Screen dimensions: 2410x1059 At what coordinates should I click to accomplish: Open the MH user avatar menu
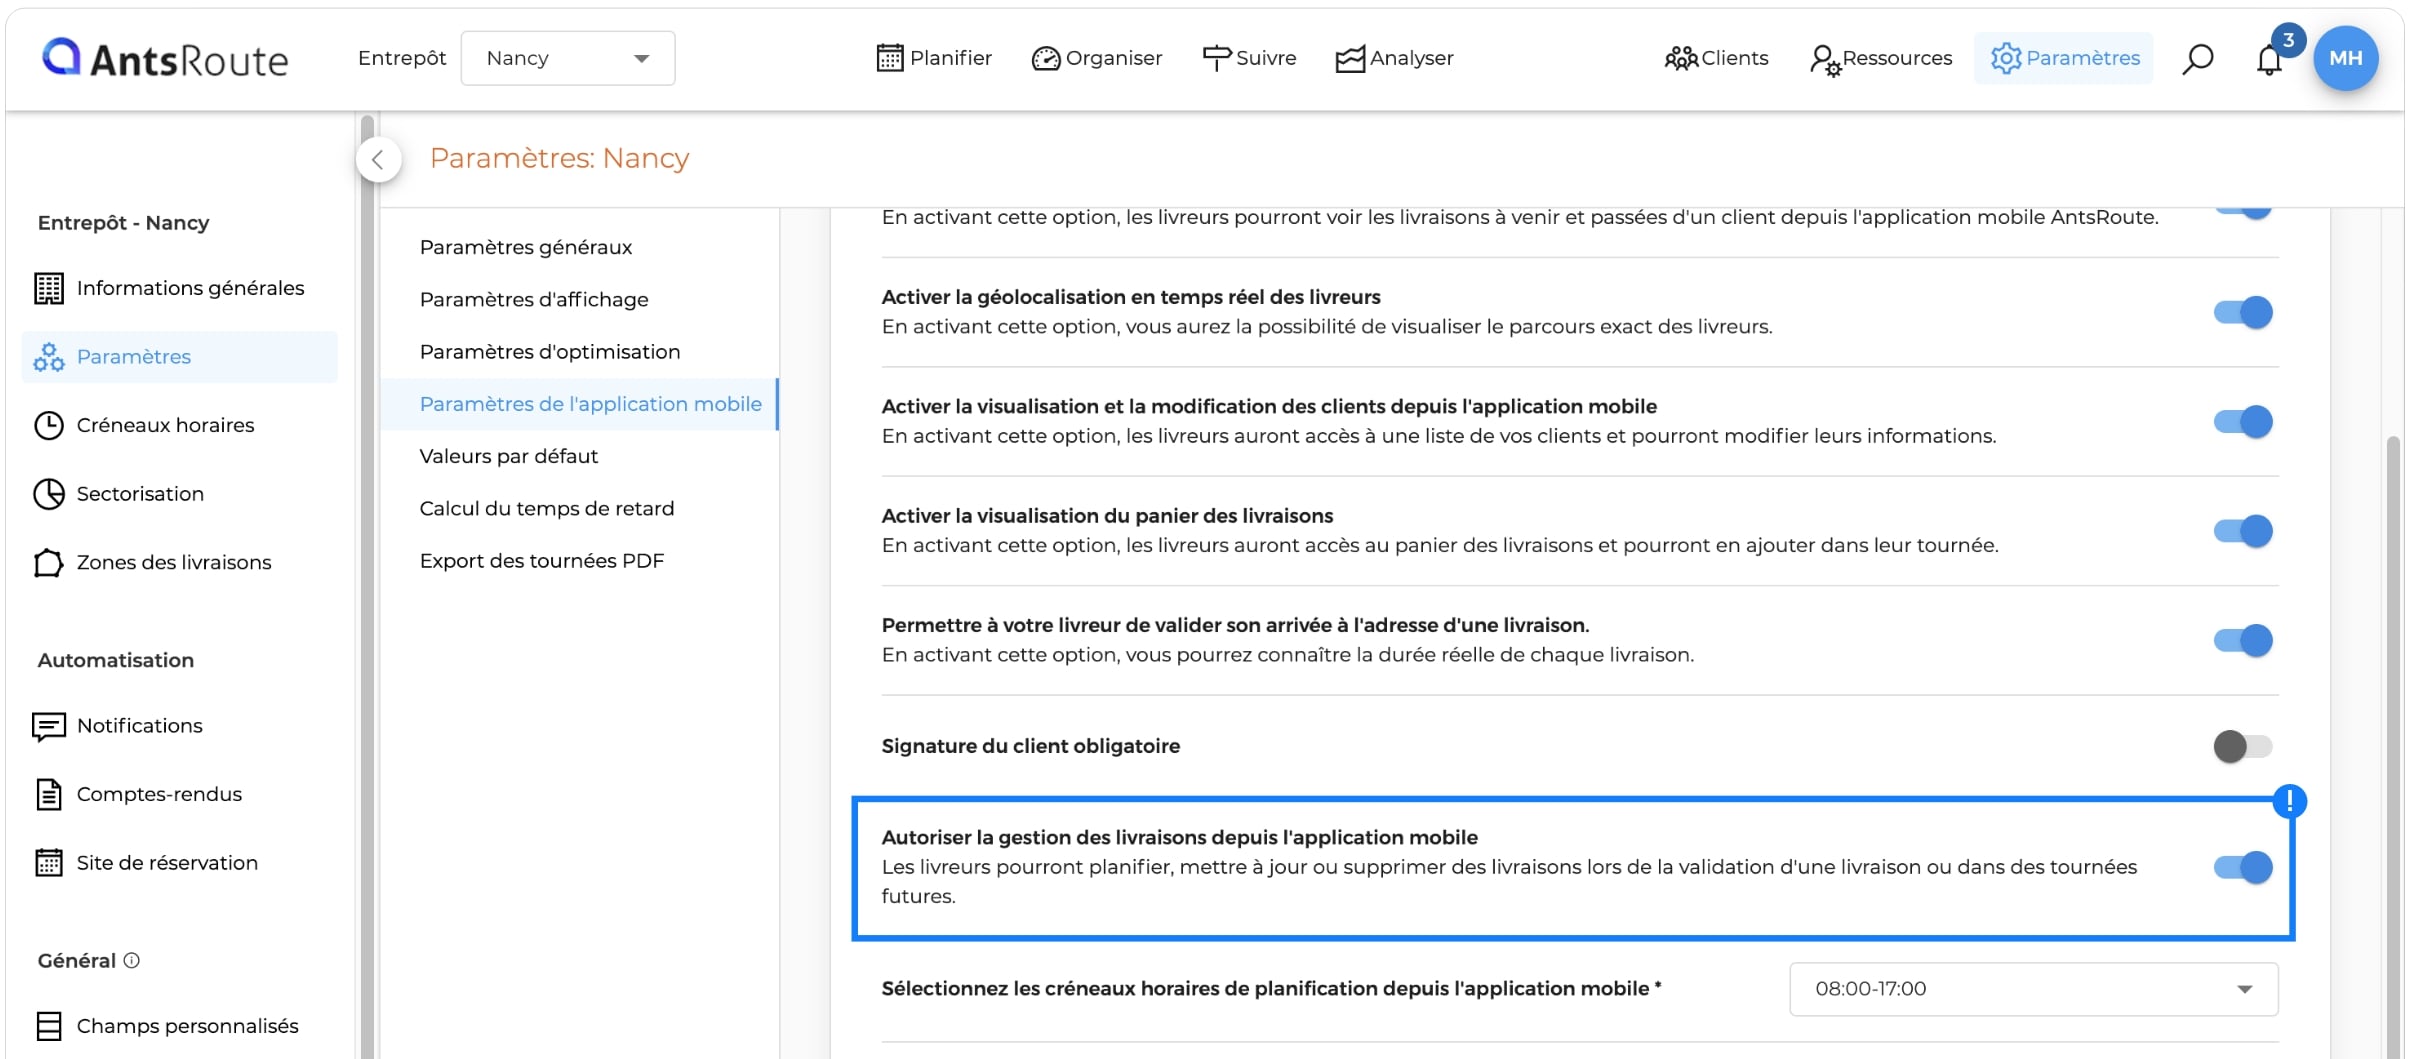2345,58
